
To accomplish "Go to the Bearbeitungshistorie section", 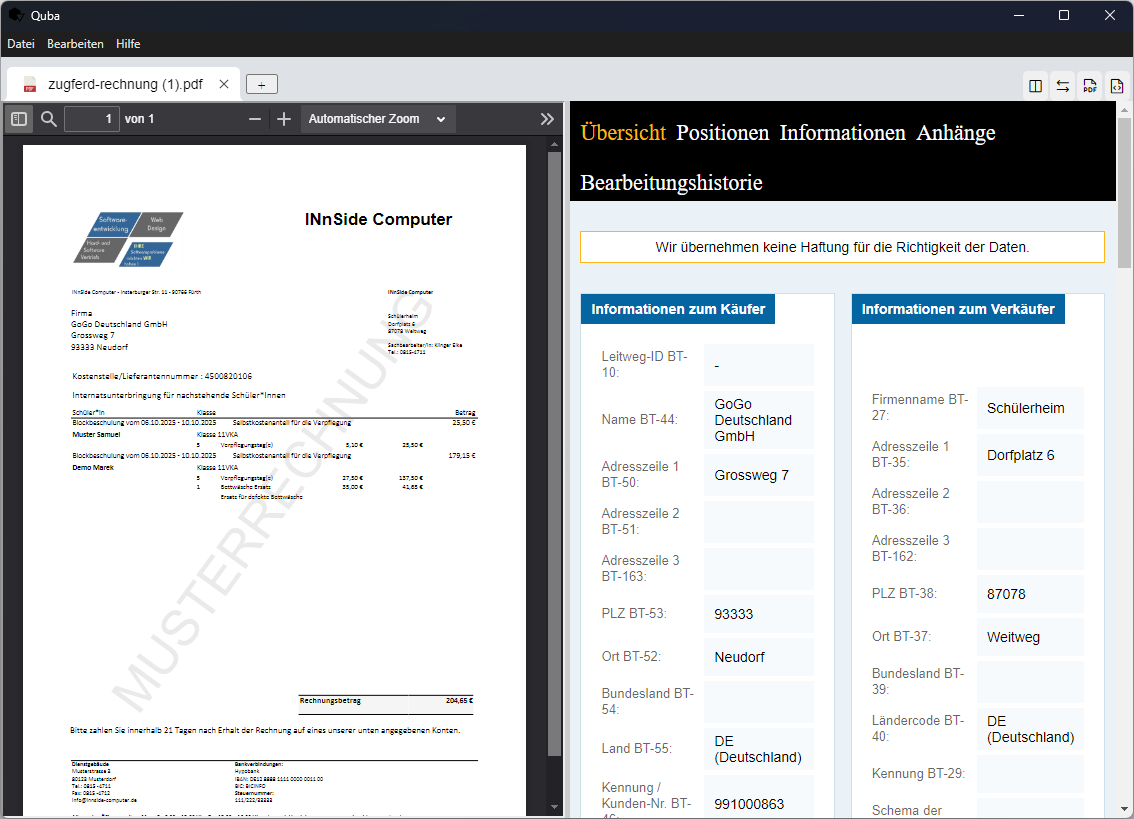I will tap(671, 183).
